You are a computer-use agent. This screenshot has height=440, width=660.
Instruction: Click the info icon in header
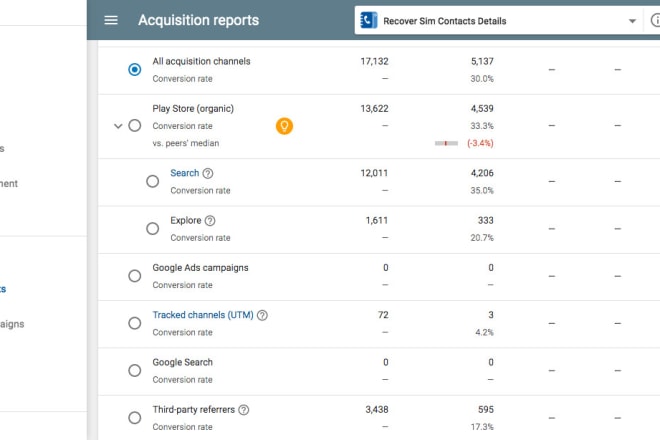655,20
